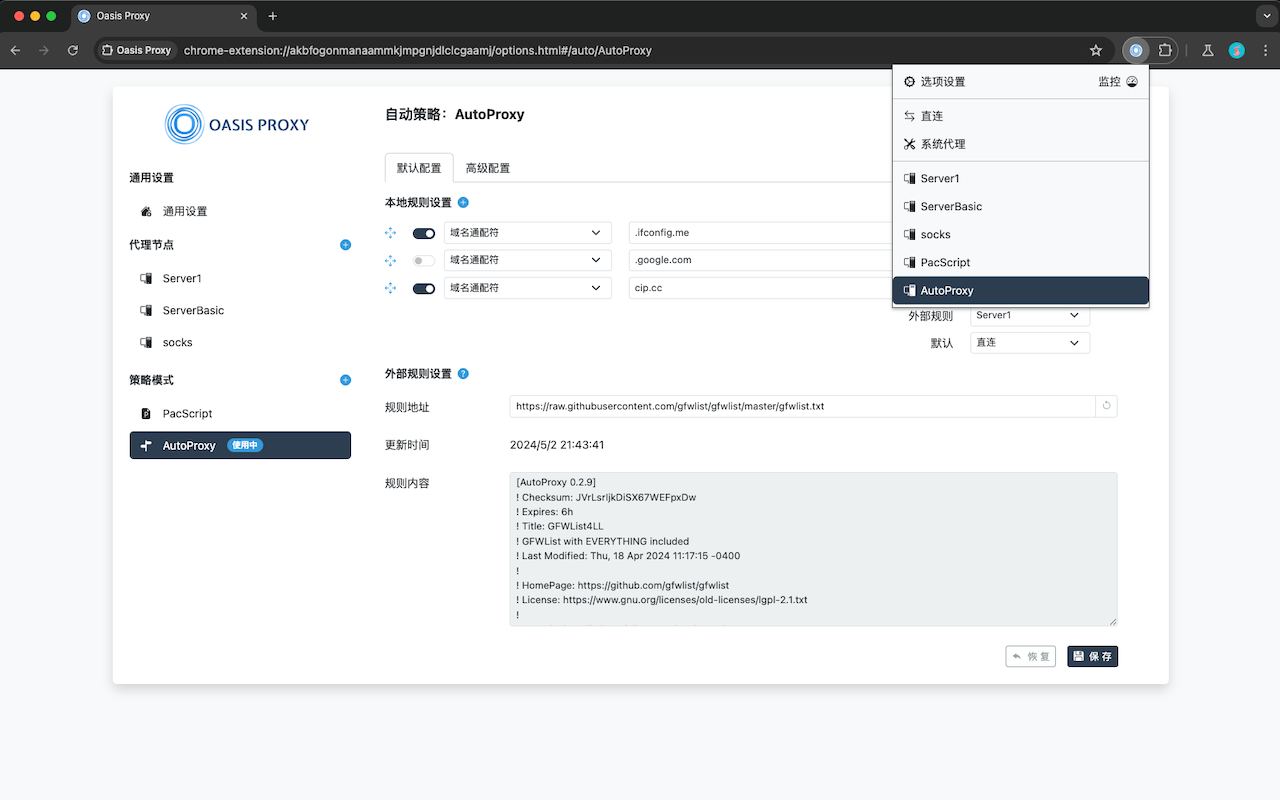Choose PacScript in the popup list
The width and height of the screenshot is (1280, 800).
coord(1021,262)
